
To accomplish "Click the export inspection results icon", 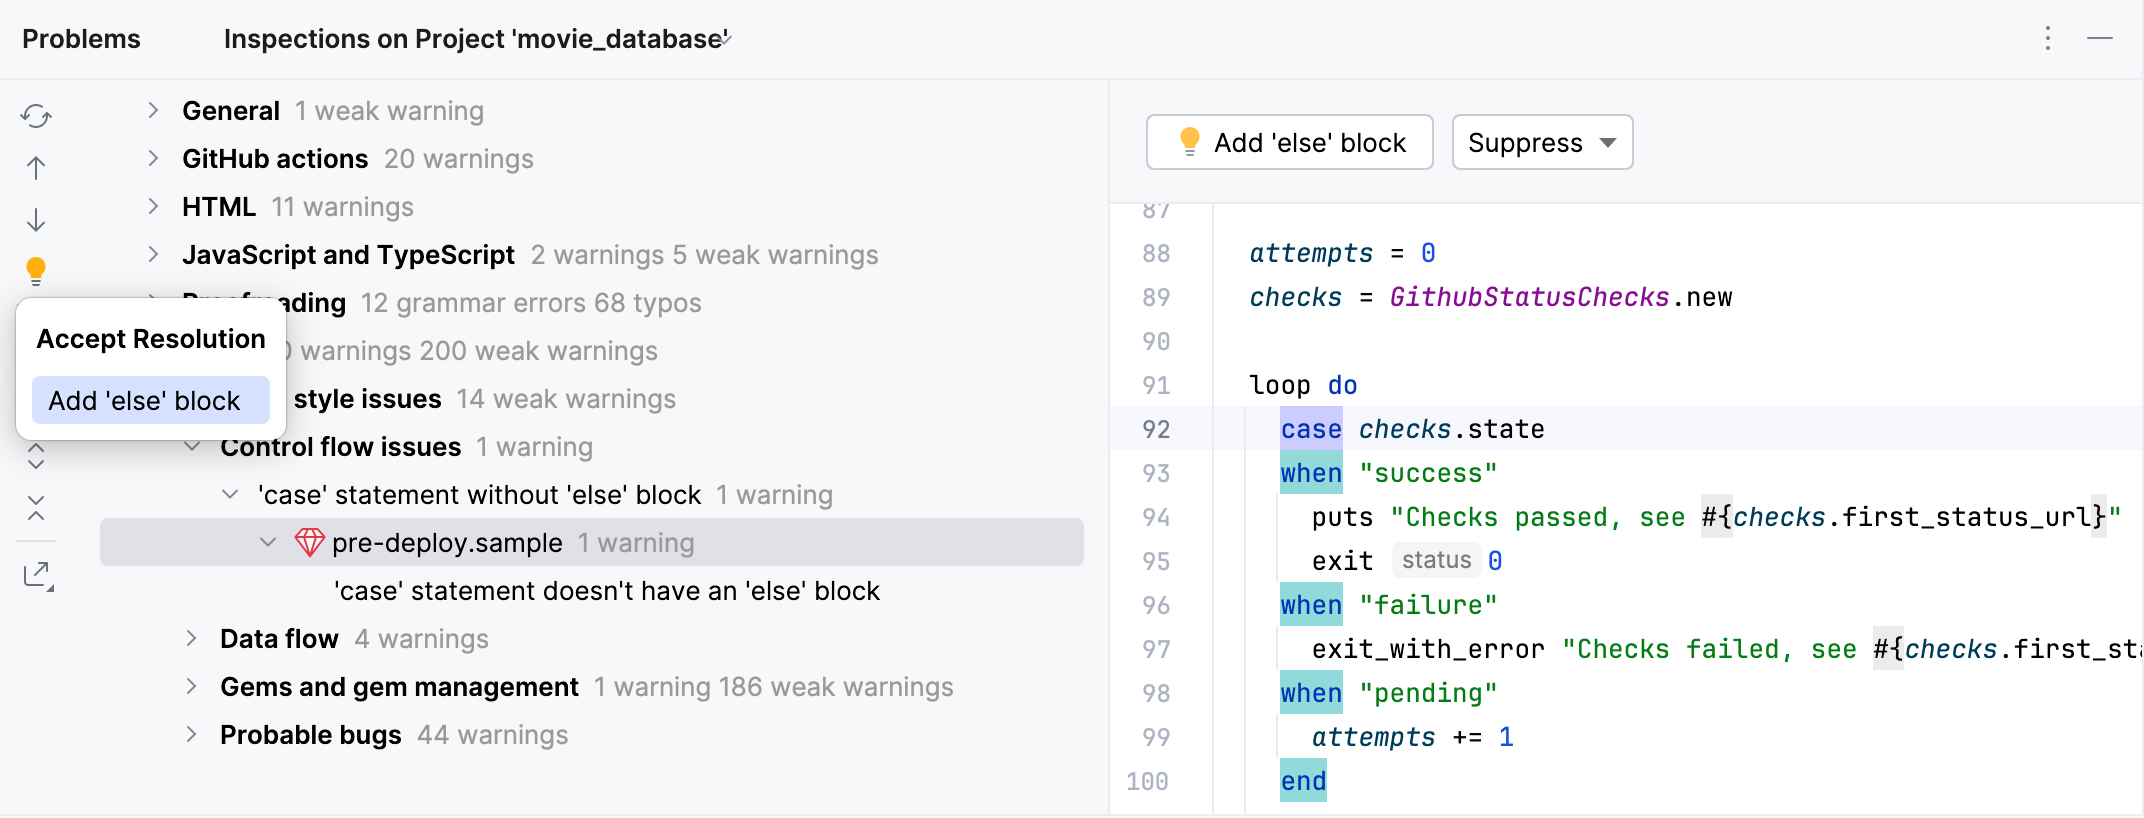I will pyautogui.click(x=38, y=575).
